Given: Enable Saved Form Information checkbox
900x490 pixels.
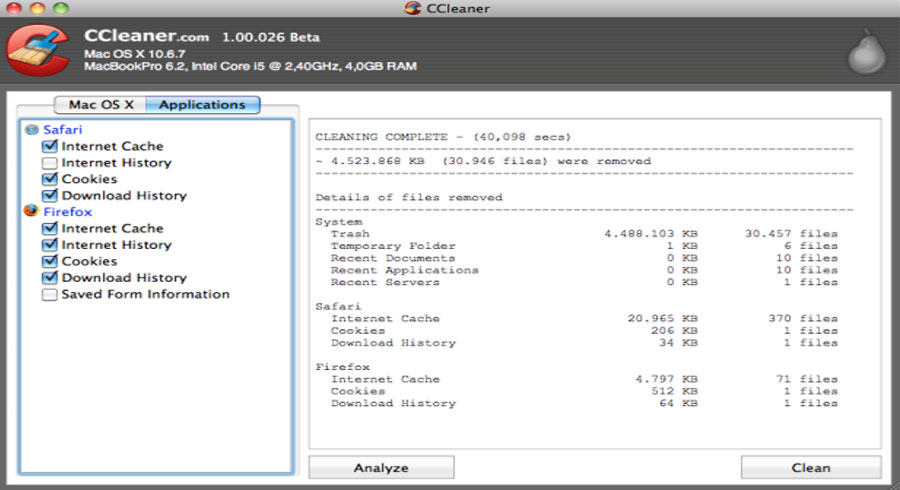Looking at the screenshot, I should [x=50, y=294].
